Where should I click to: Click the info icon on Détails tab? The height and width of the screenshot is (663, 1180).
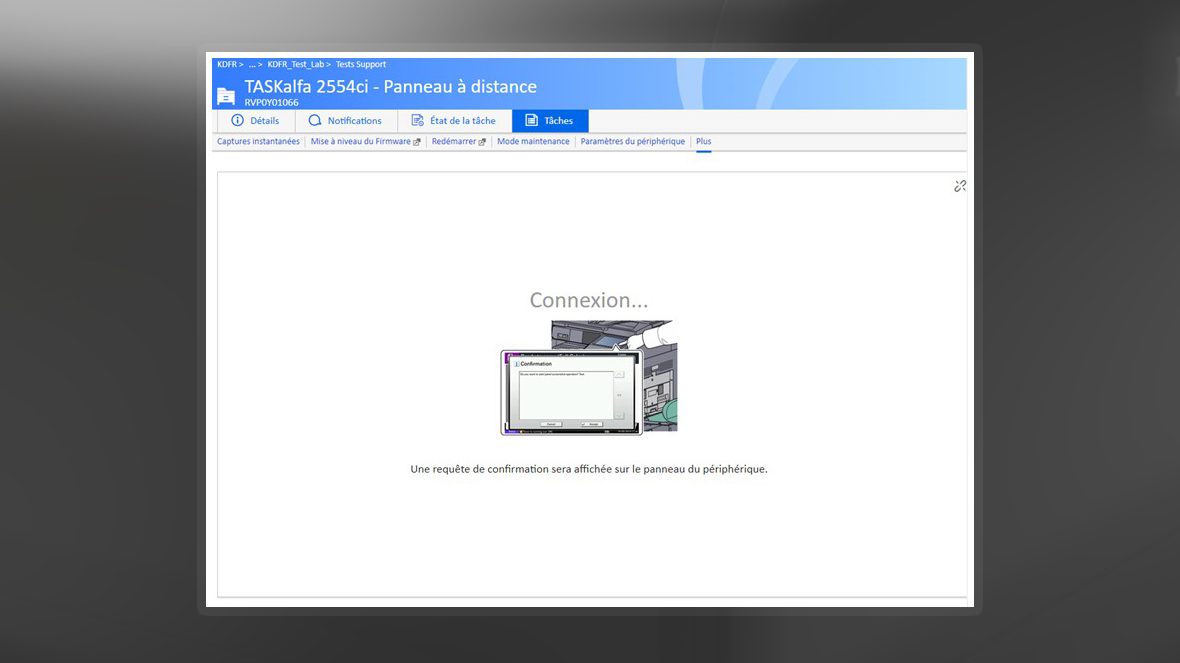click(237, 121)
